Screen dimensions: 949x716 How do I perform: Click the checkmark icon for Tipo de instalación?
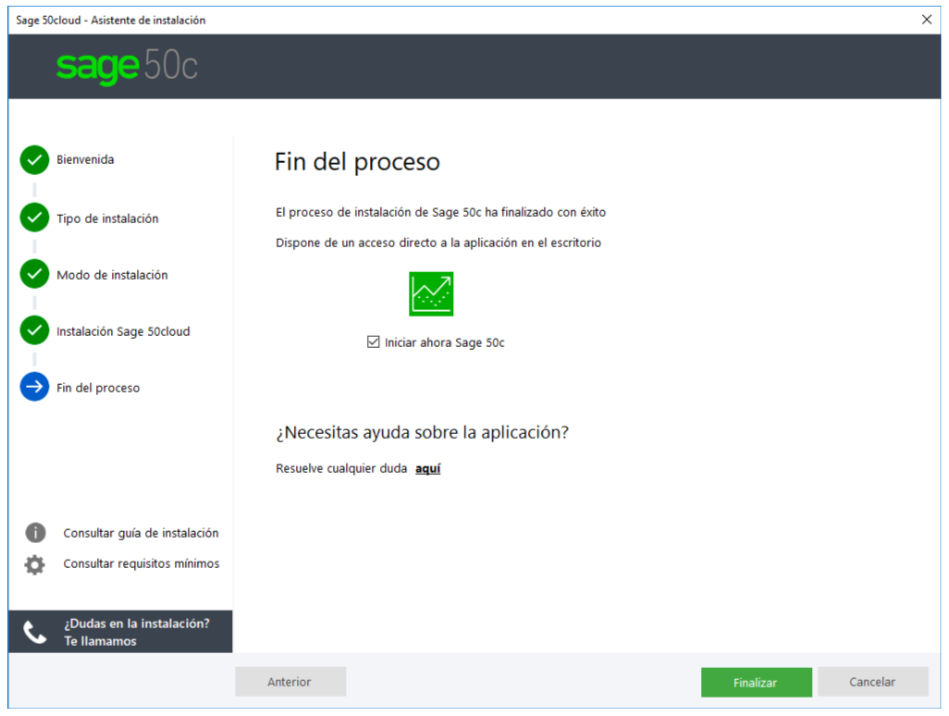tap(34, 218)
